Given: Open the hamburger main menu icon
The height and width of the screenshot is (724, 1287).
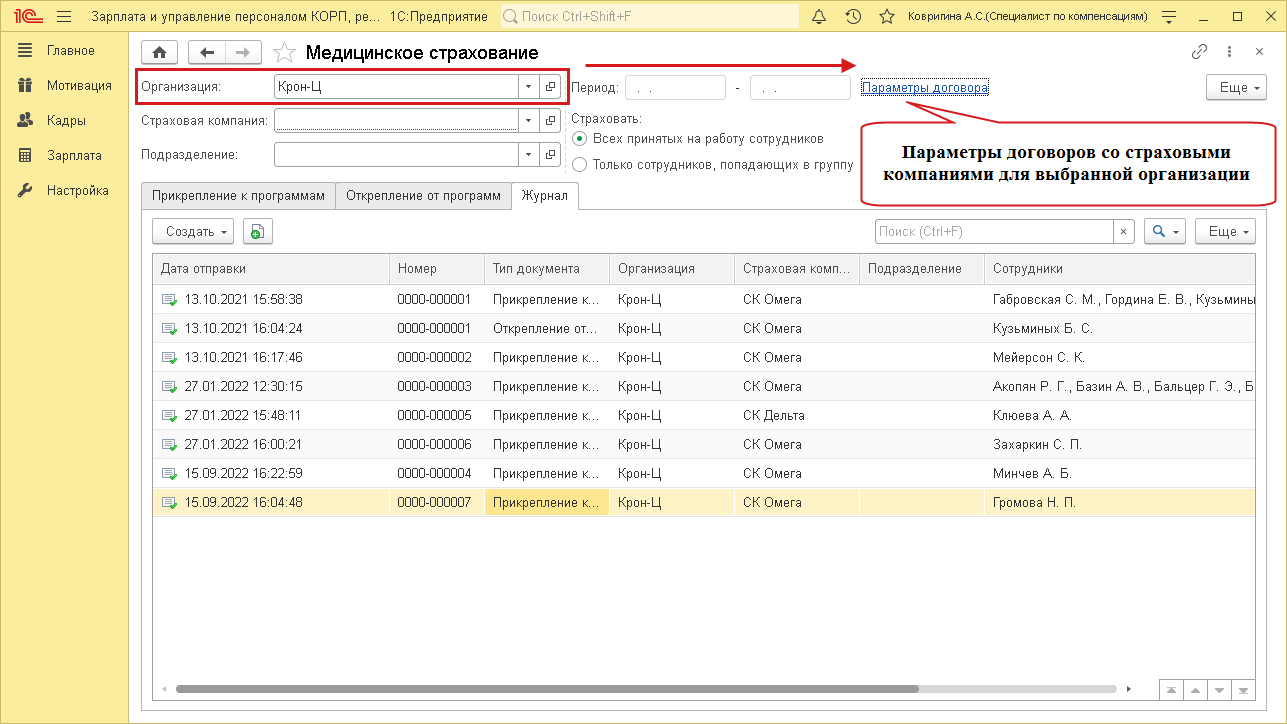Looking at the screenshot, I should pyautogui.click(x=64, y=17).
